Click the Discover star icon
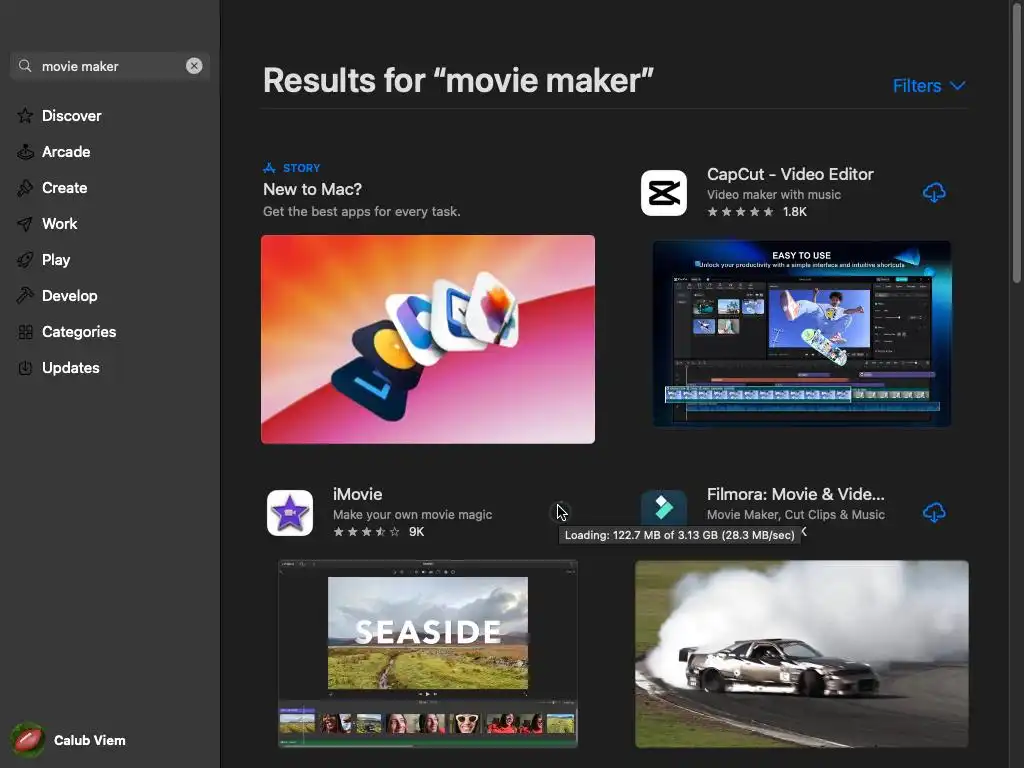This screenshot has width=1024, height=768. (25, 116)
